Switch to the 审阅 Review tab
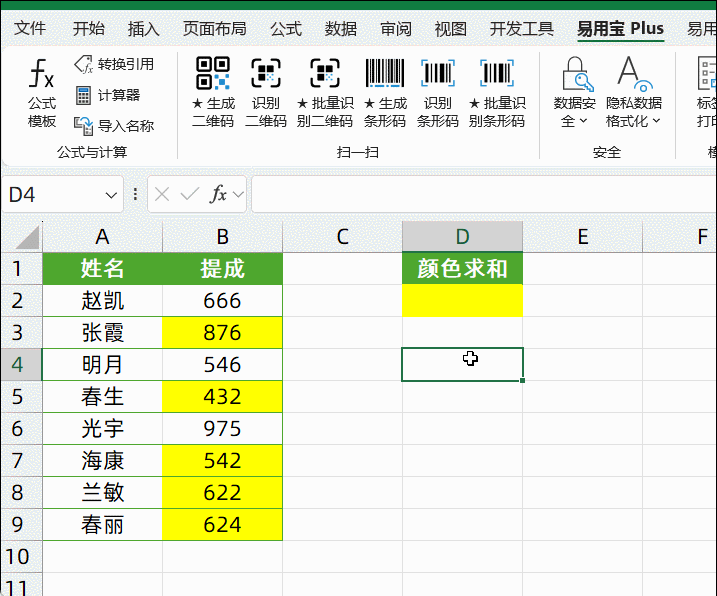The width and height of the screenshot is (717, 596). 396,28
